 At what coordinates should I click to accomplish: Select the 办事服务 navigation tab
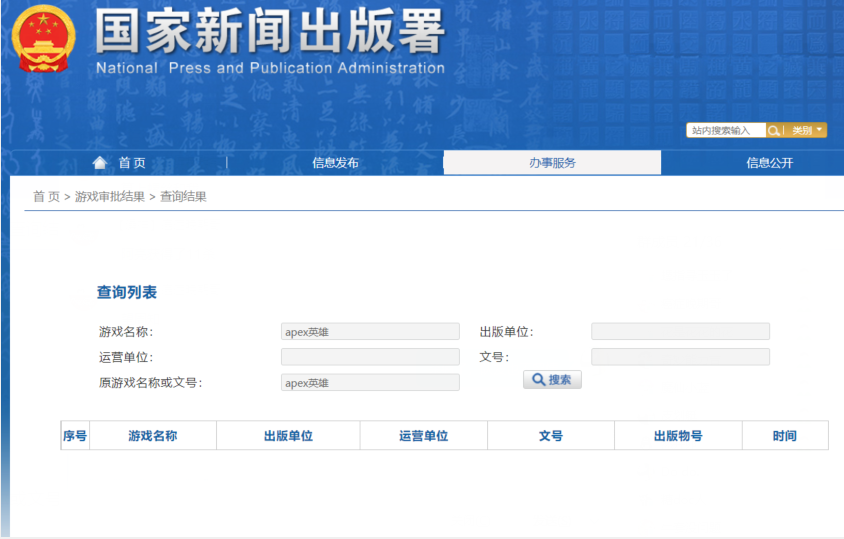(552, 163)
